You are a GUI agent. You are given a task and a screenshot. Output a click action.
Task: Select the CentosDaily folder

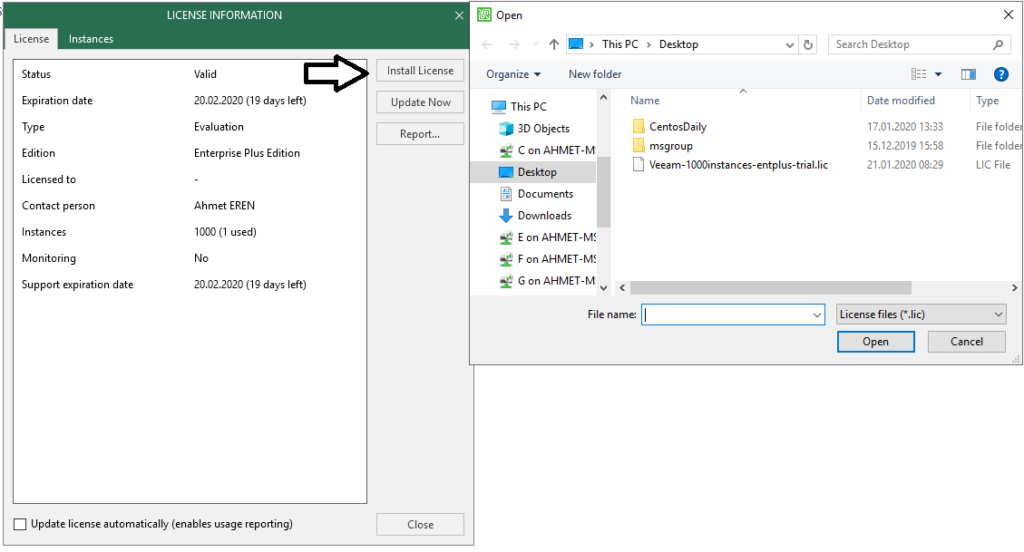[678, 127]
